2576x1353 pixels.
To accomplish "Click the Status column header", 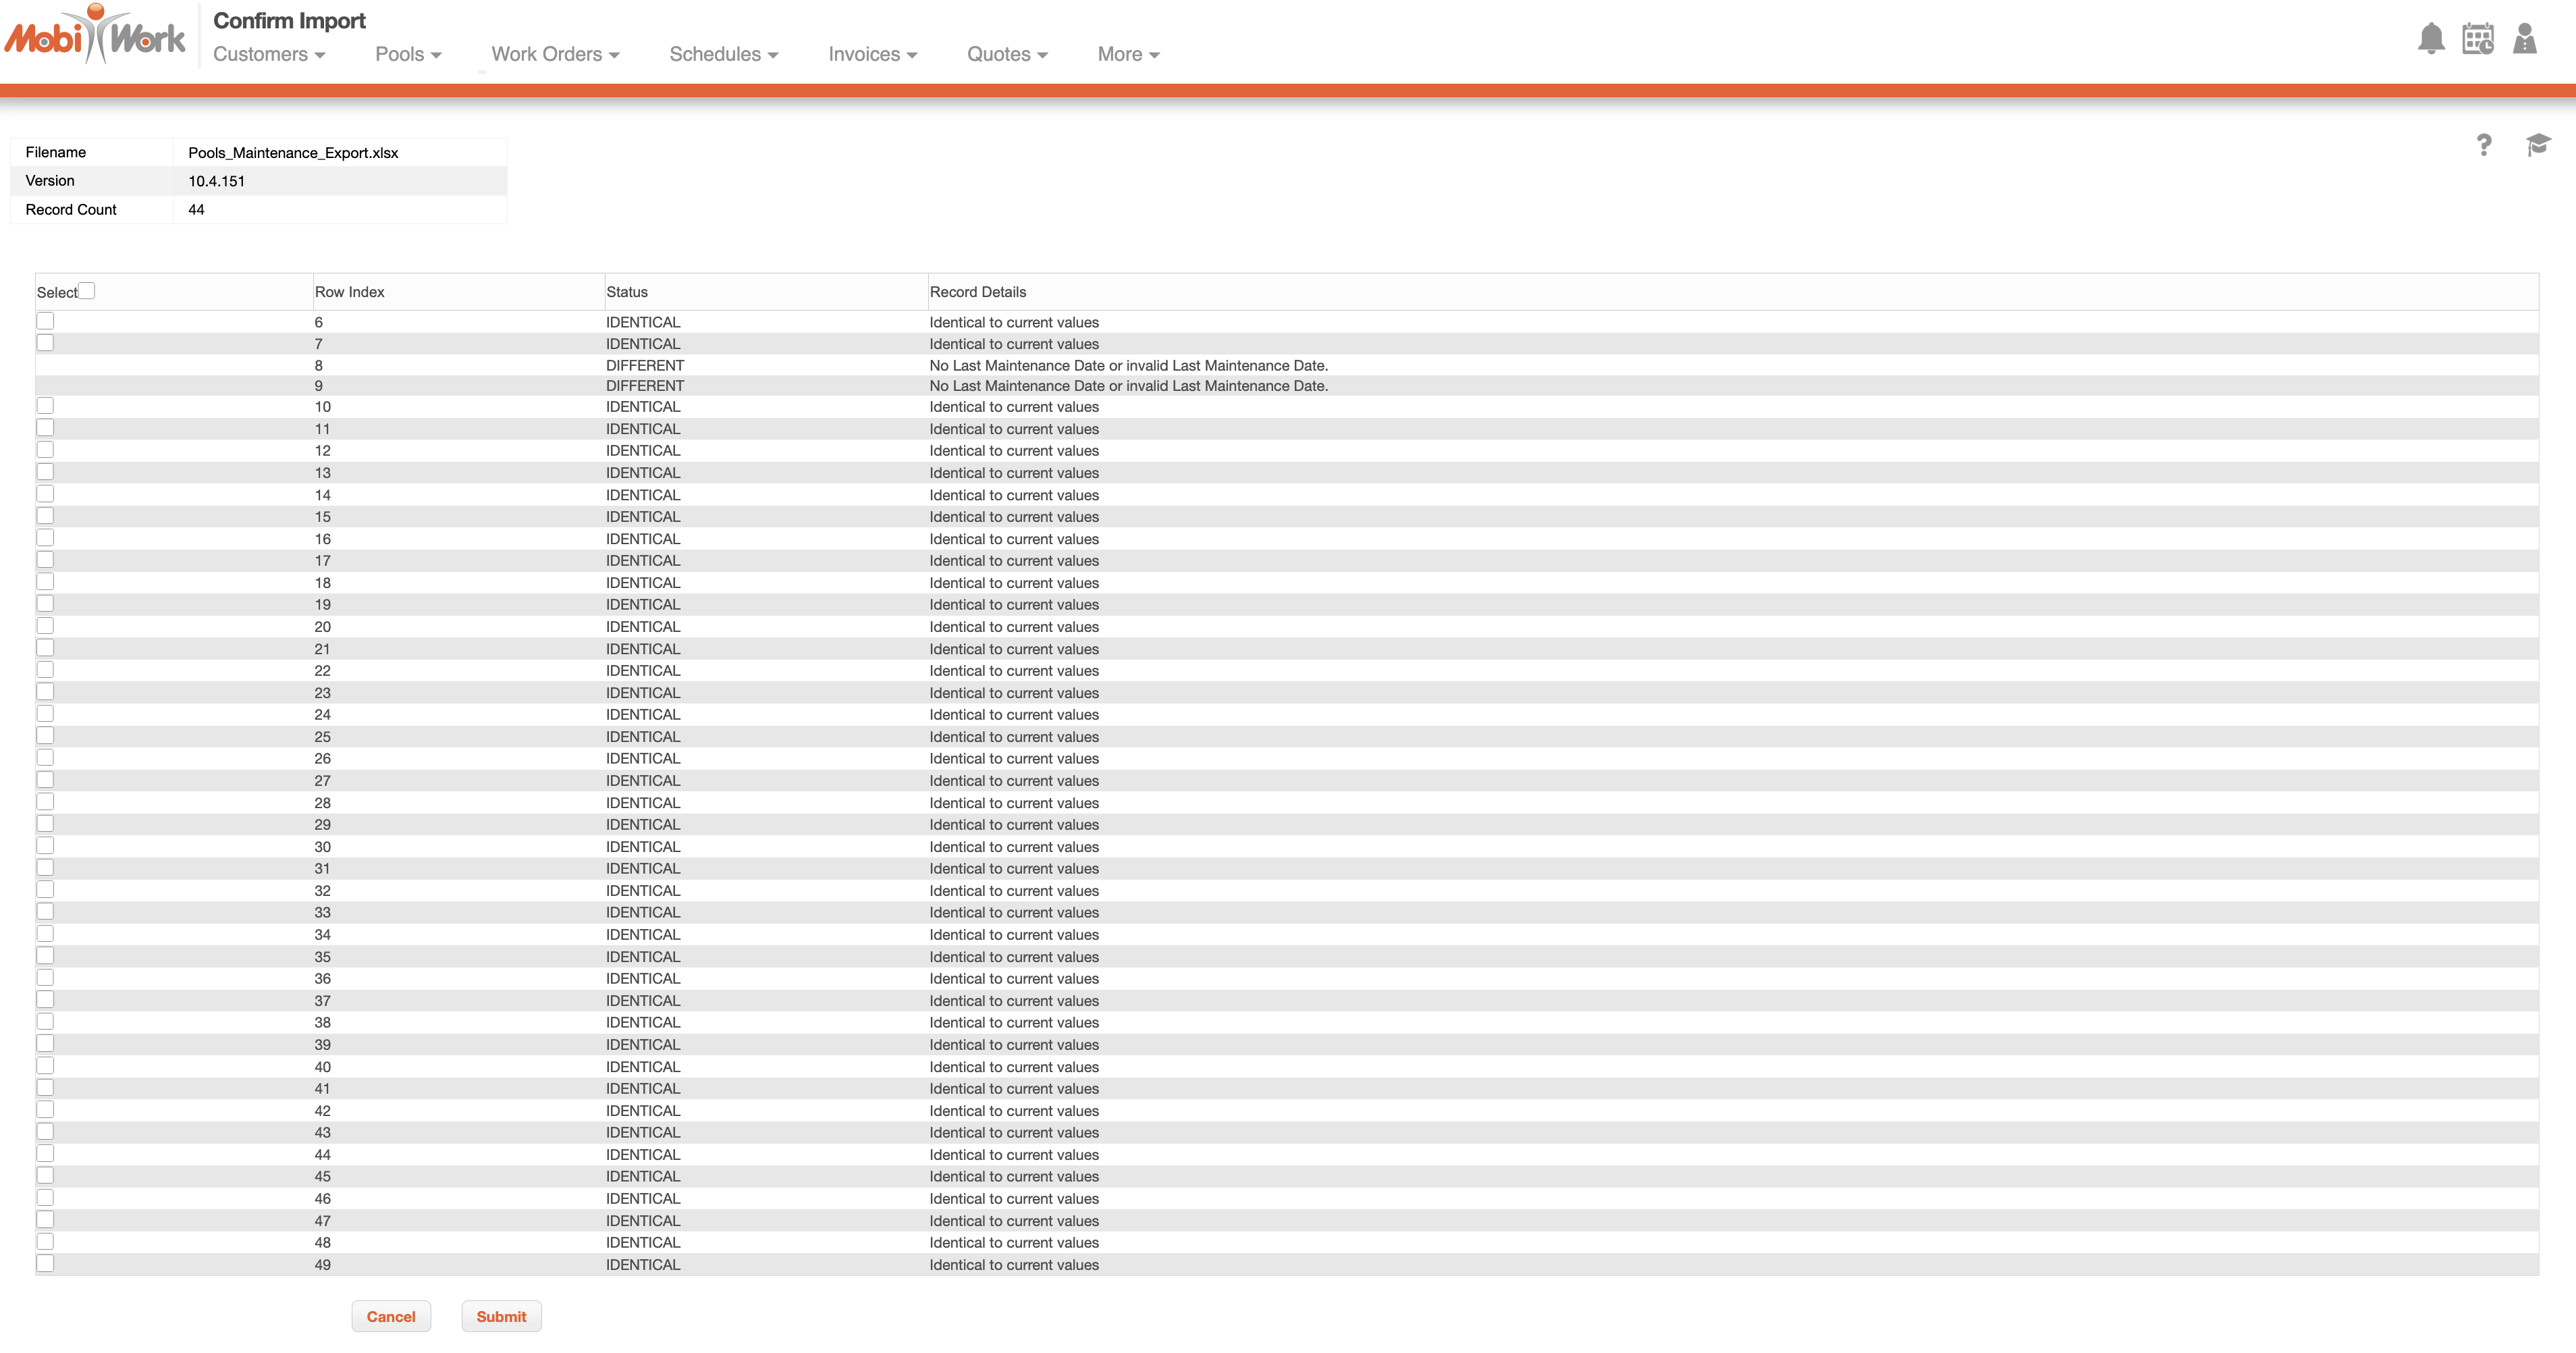I will 627,292.
